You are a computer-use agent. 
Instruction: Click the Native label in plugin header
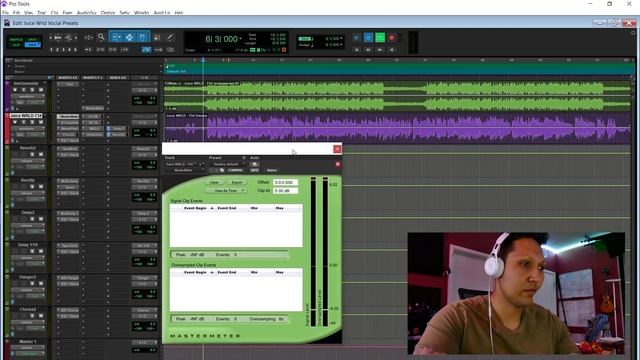coord(272,170)
